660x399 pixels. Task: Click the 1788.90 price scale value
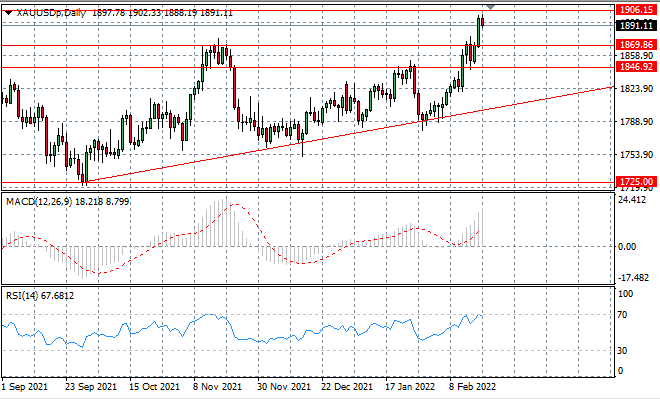636,122
